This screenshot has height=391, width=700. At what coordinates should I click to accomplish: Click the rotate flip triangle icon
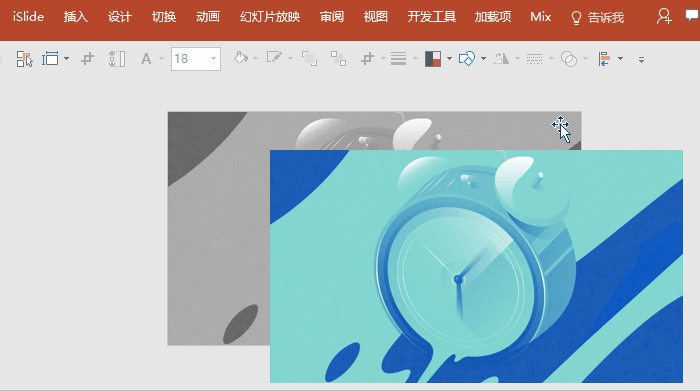(501, 58)
